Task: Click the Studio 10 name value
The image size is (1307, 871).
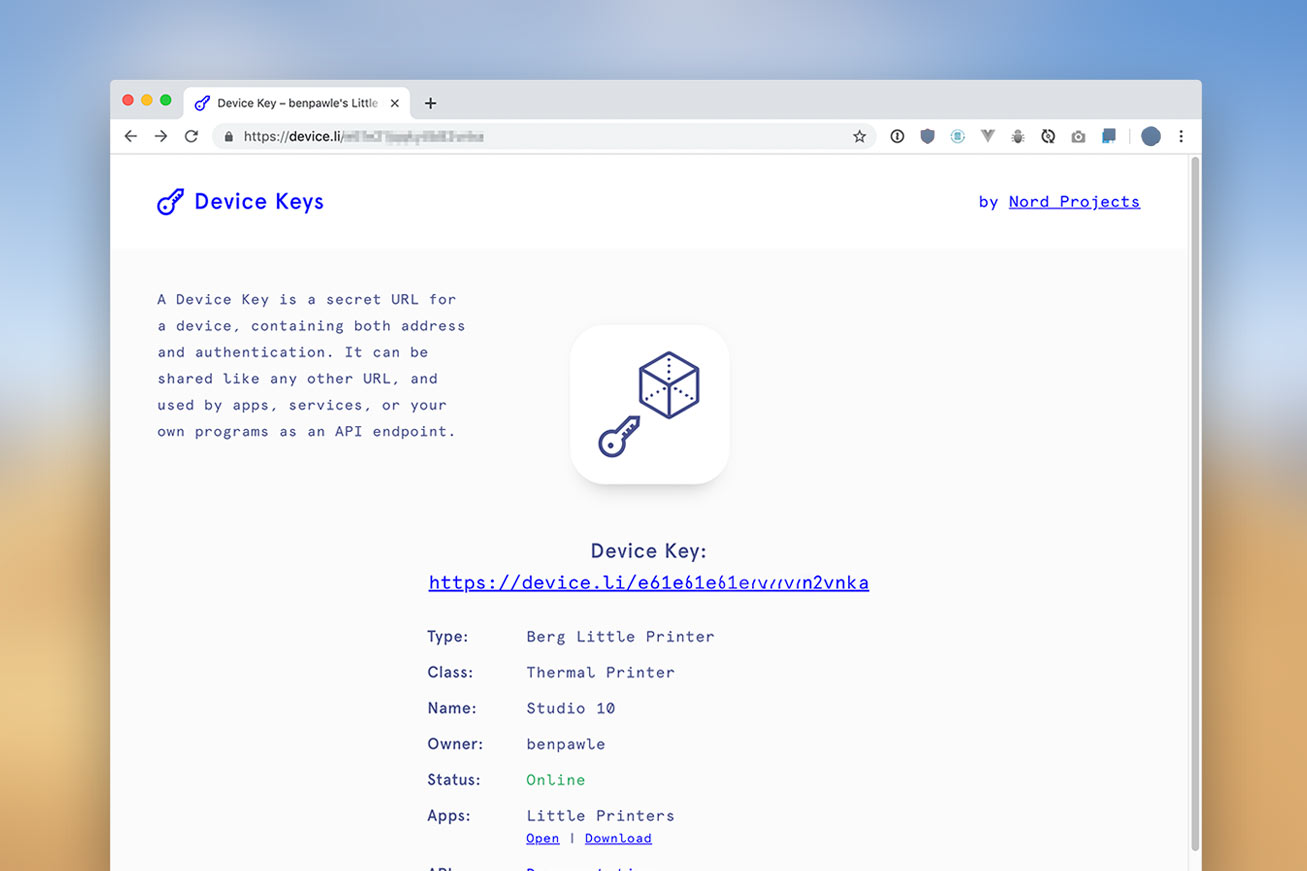Action: [x=570, y=709]
